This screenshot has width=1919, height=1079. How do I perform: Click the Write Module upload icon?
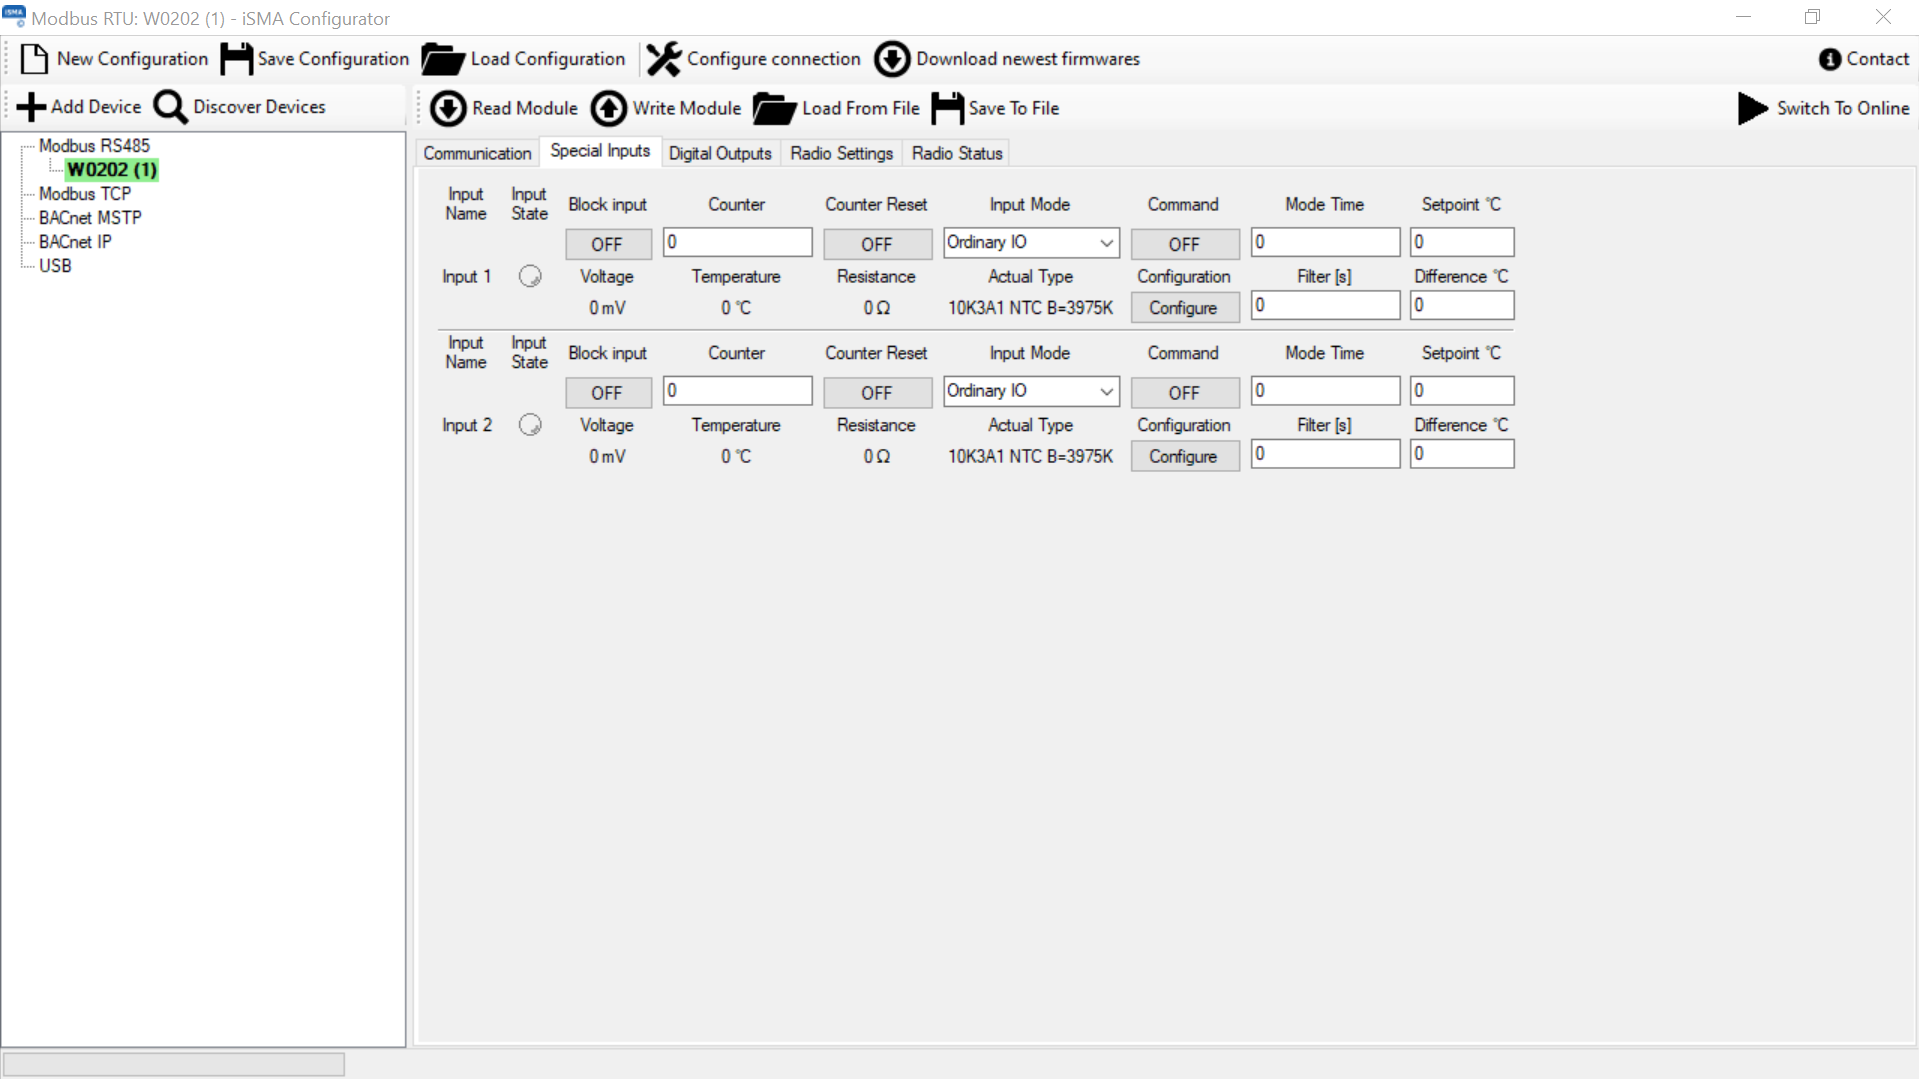click(609, 108)
